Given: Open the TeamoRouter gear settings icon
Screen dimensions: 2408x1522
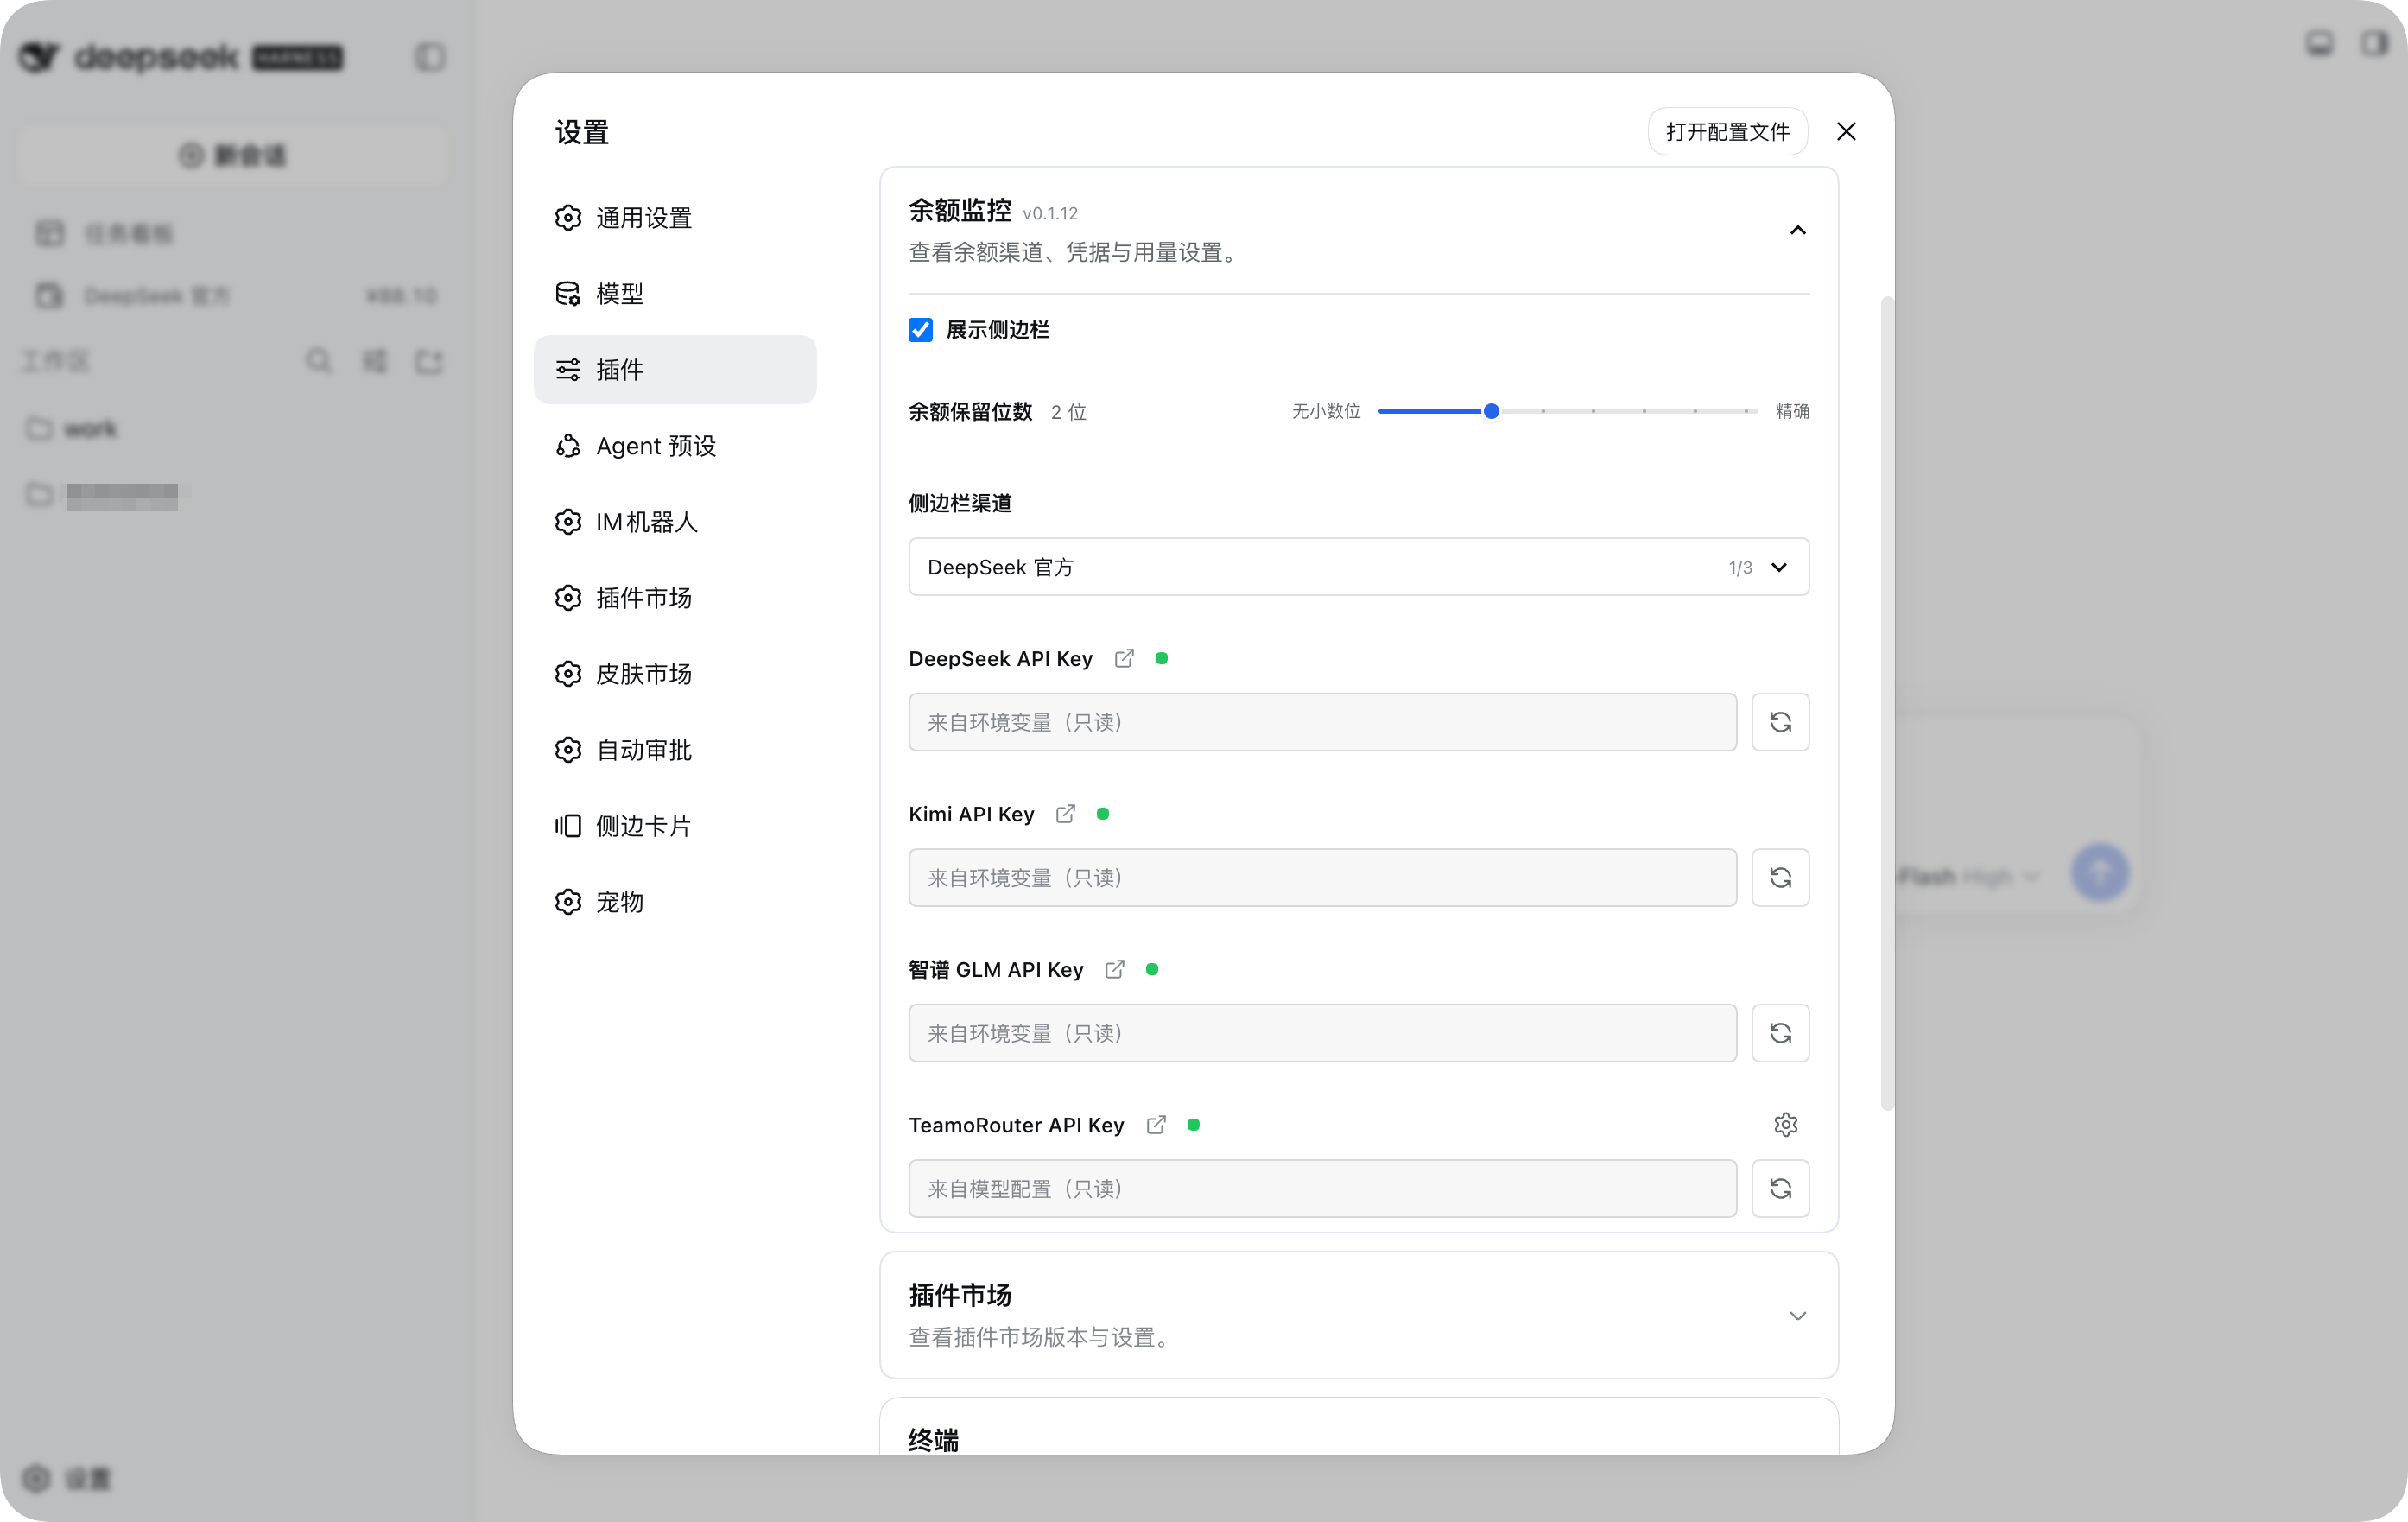Looking at the screenshot, I should click(1785, 1125).
